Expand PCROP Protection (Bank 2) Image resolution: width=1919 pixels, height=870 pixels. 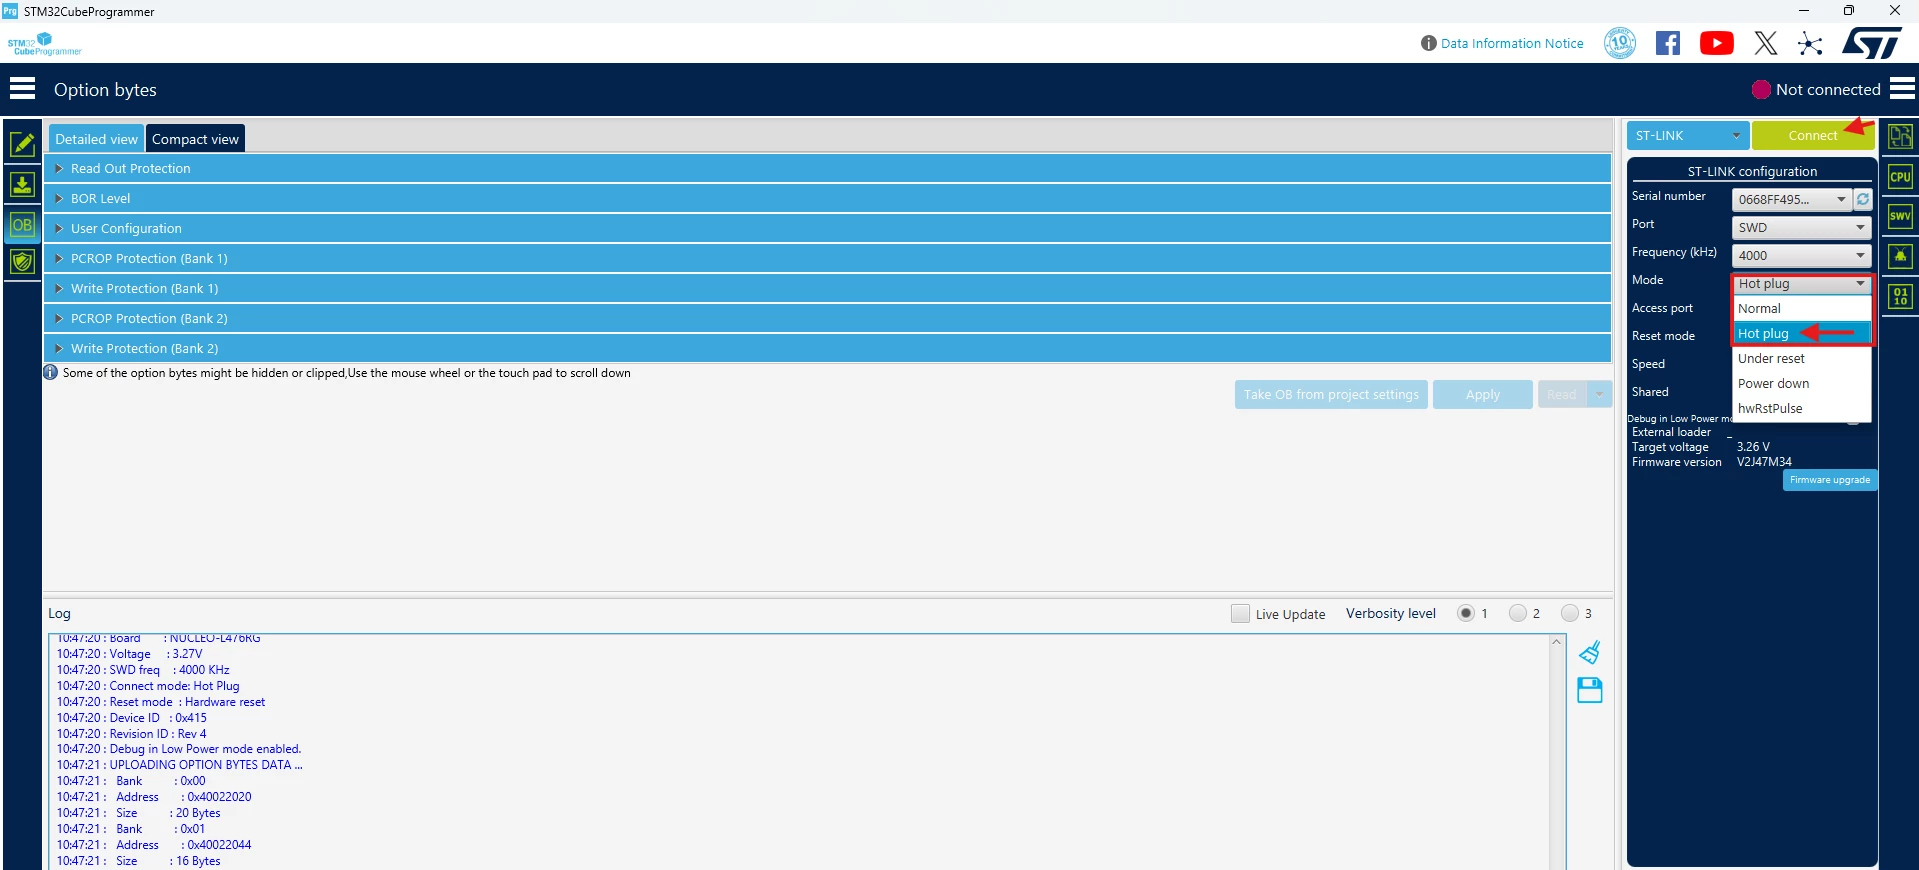[828, 318]
